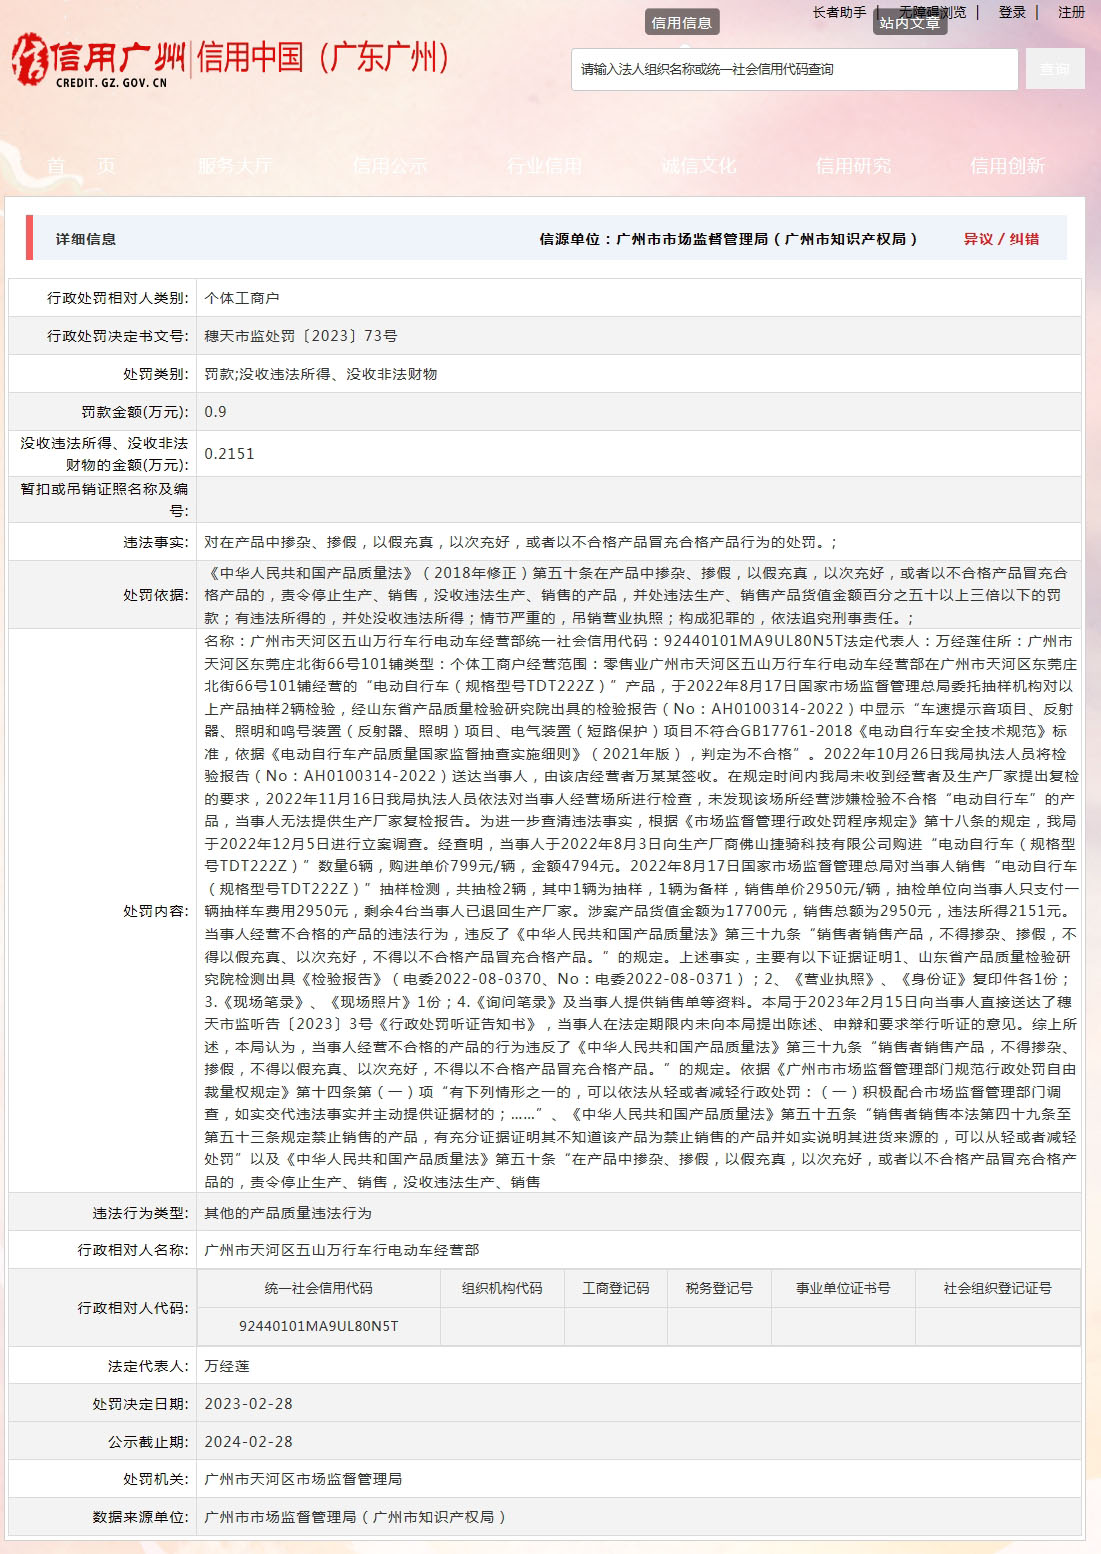
Task: Click the publication deadline 2024-02-28
Action: 248,1442
